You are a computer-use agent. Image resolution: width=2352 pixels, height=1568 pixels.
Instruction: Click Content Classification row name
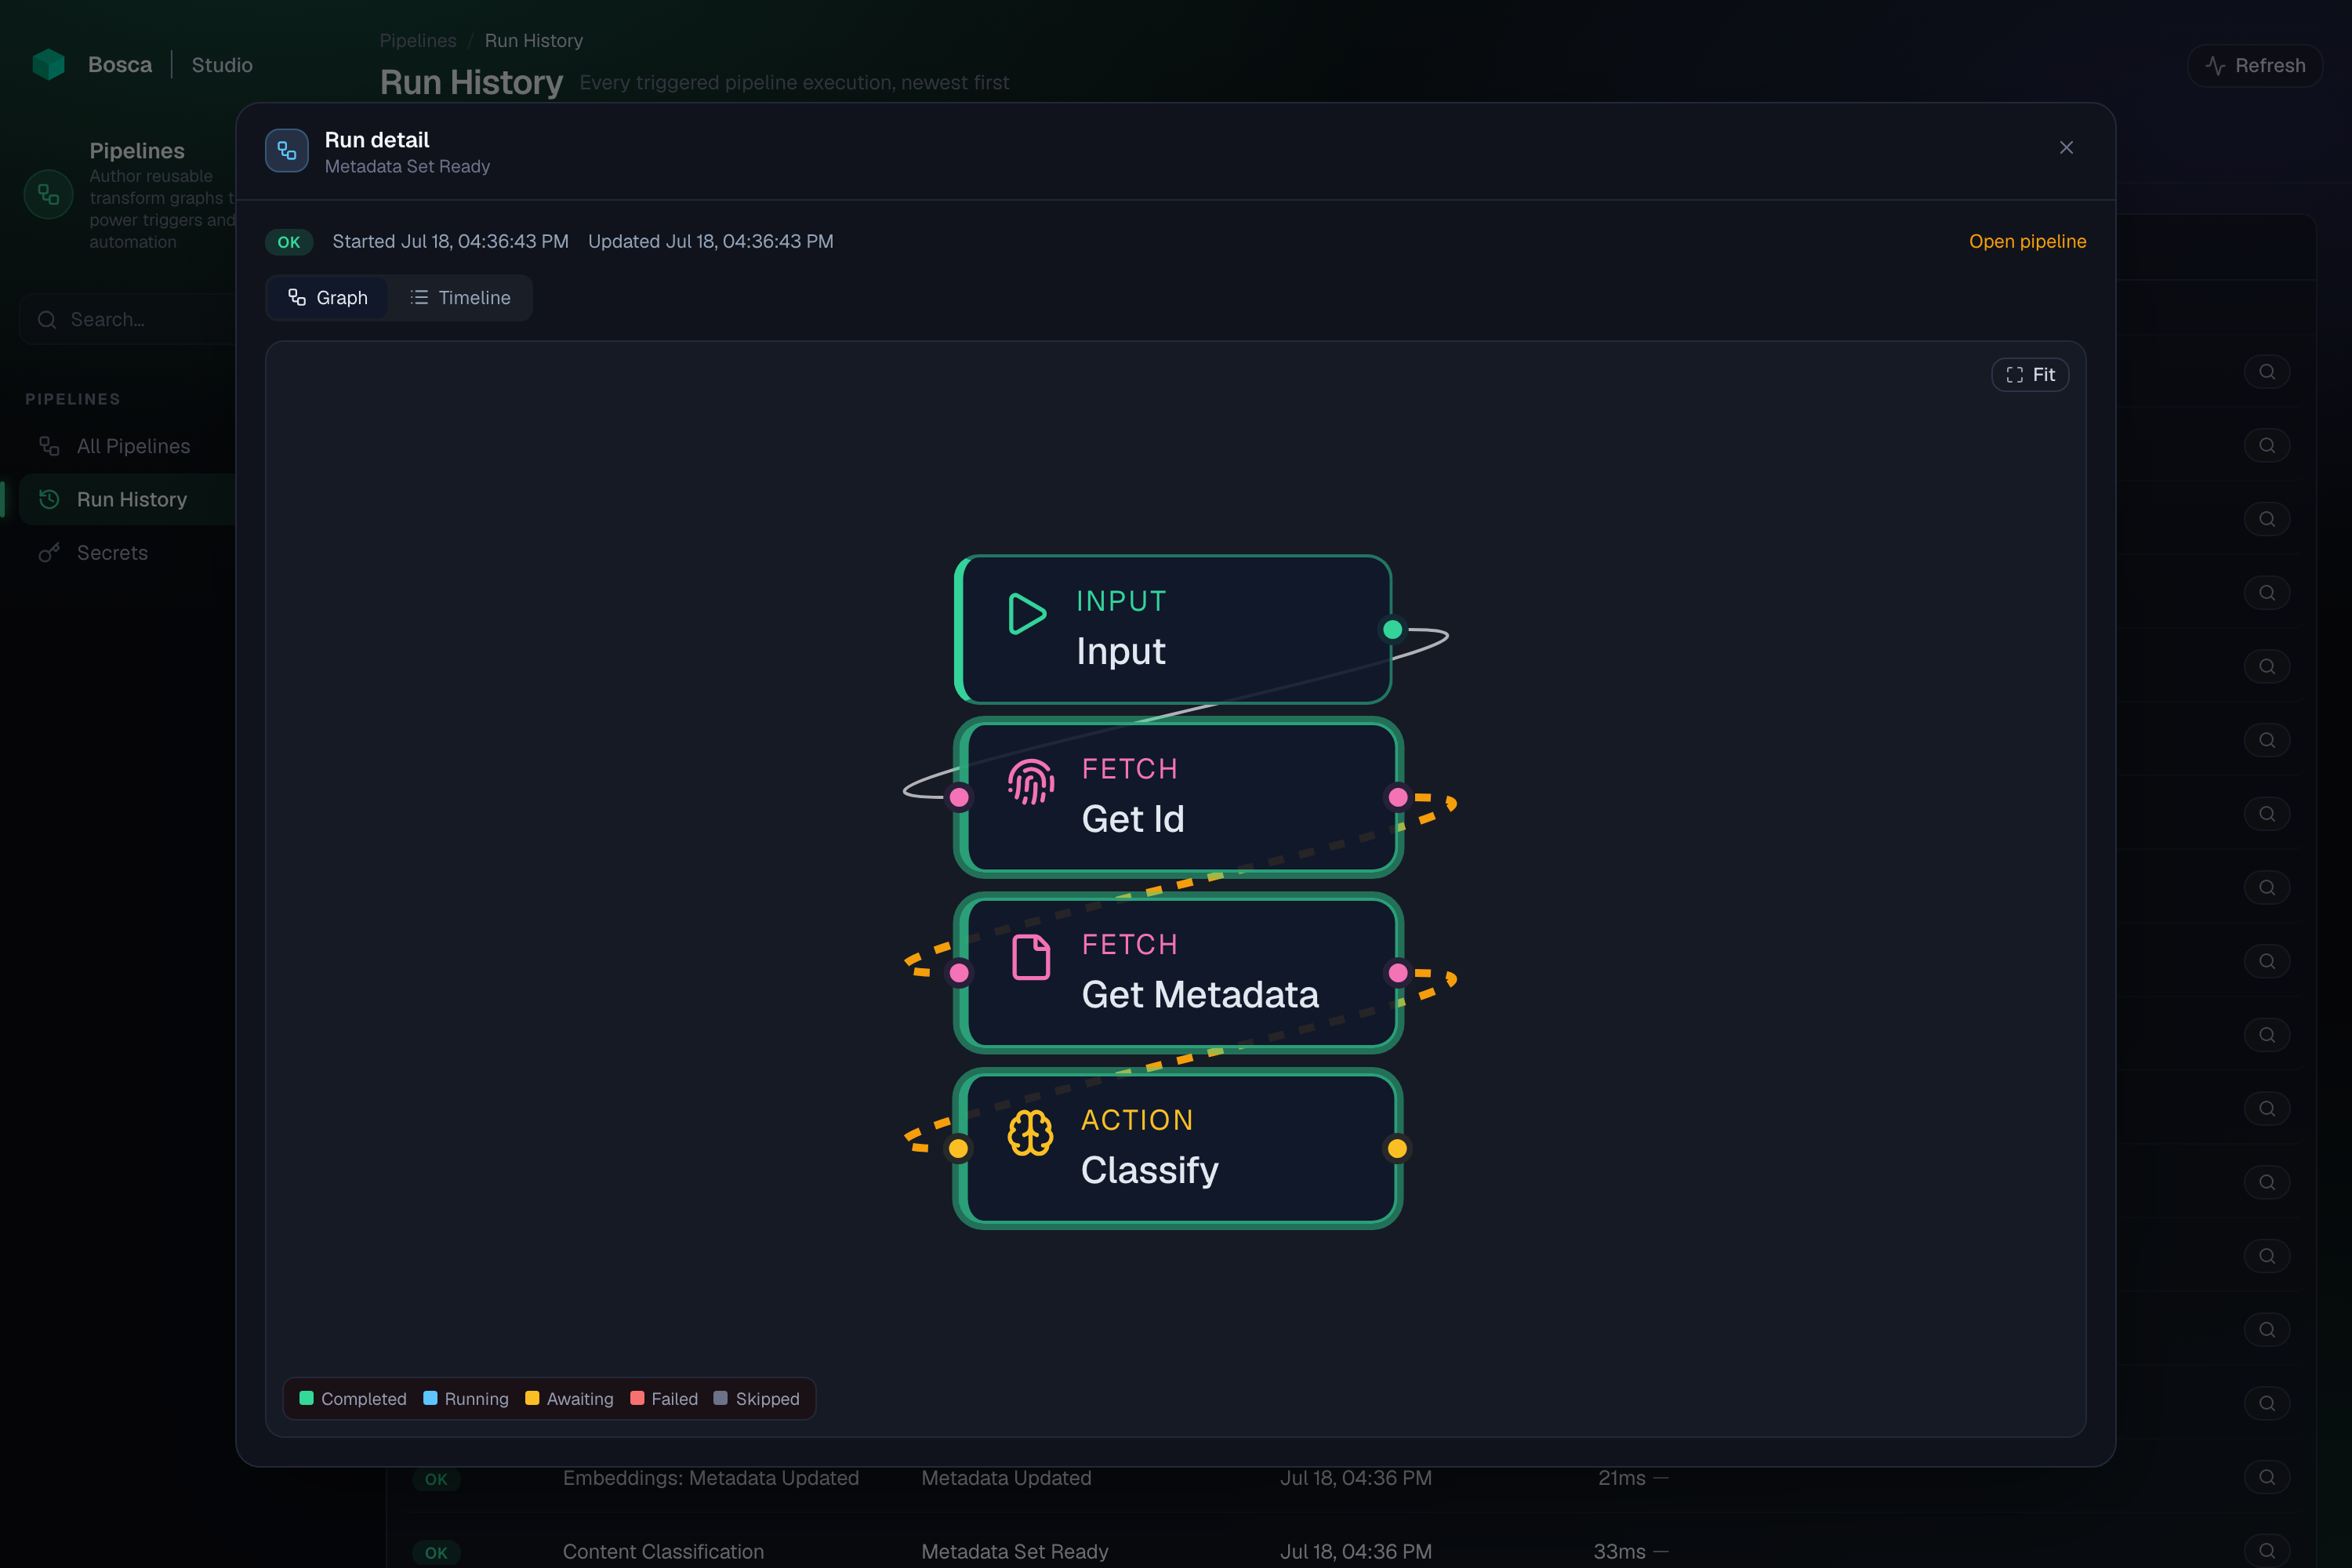[x=663, y=1552]
